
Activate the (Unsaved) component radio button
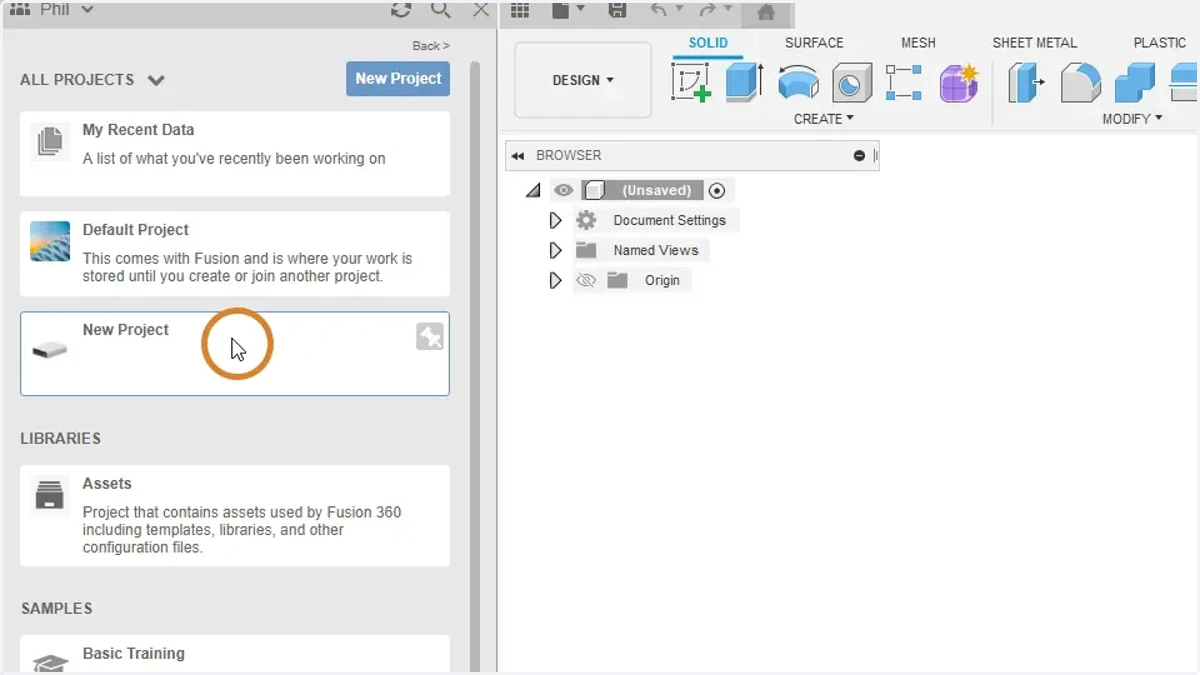tap(717, 190)
